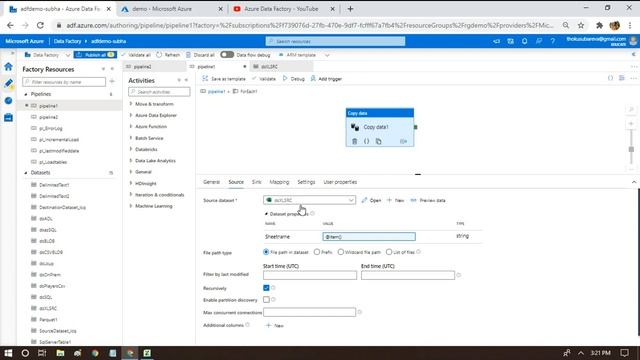The image size is (640, 360).
Task: Click the Sheetname value input field
Action: click(x=369, y=236)
